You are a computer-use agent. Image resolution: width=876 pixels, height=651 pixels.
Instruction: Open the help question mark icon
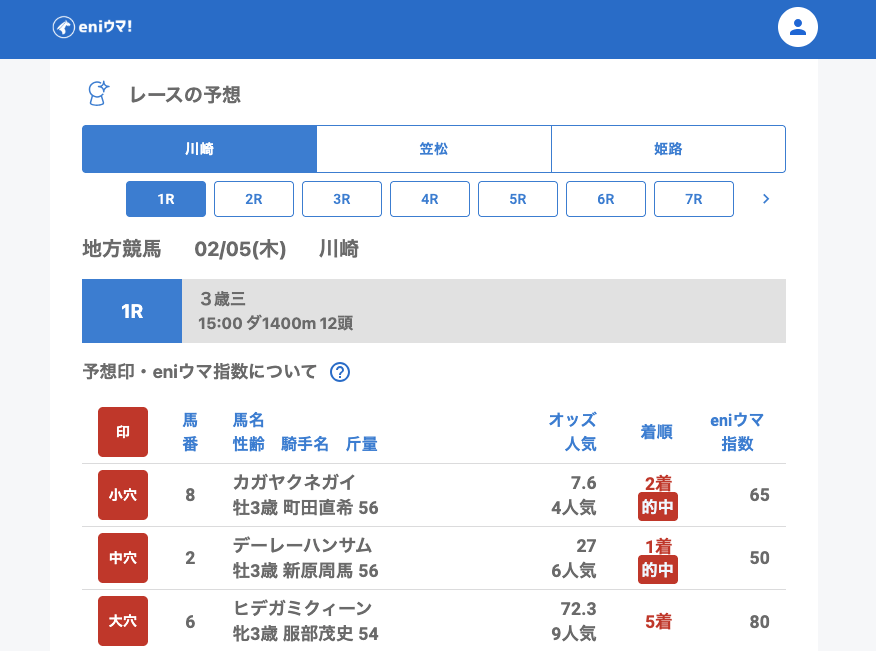[x=340, y=372]
